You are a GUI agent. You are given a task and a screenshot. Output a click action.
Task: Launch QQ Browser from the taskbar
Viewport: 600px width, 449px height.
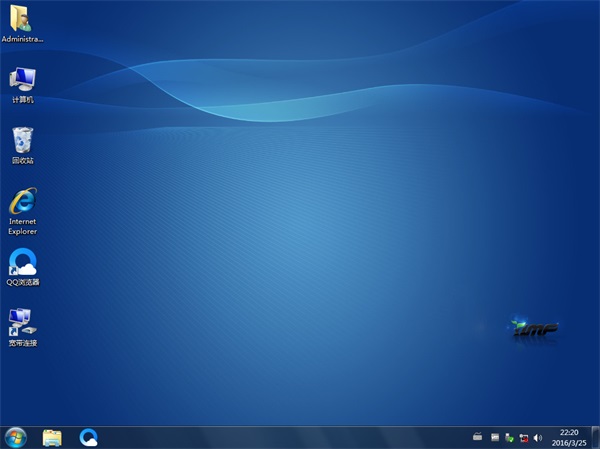pos(89,437)
